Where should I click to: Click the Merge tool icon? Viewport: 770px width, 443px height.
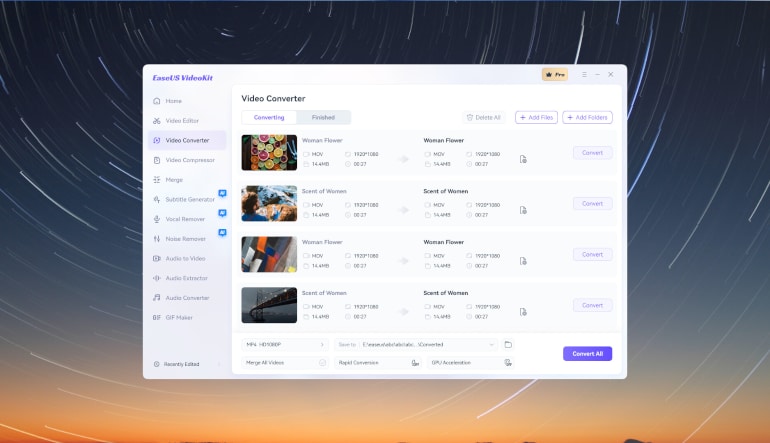[157, 180]
